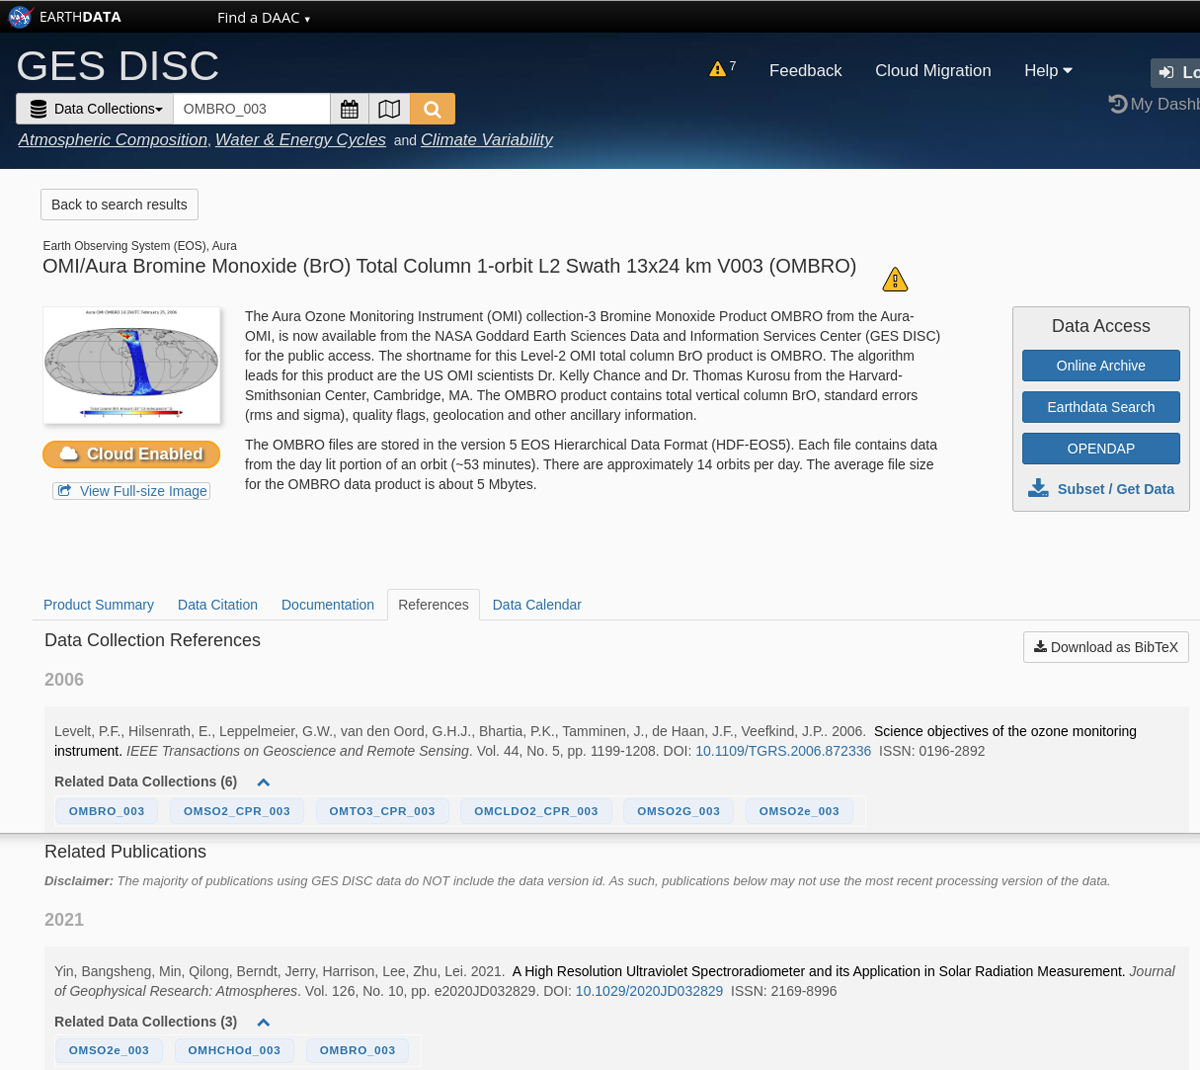Image resolution: width=1200 pixels, height=1070 pixels.
Task: Collapse Related Data Collections (6) list
Action: coord(263,782)
